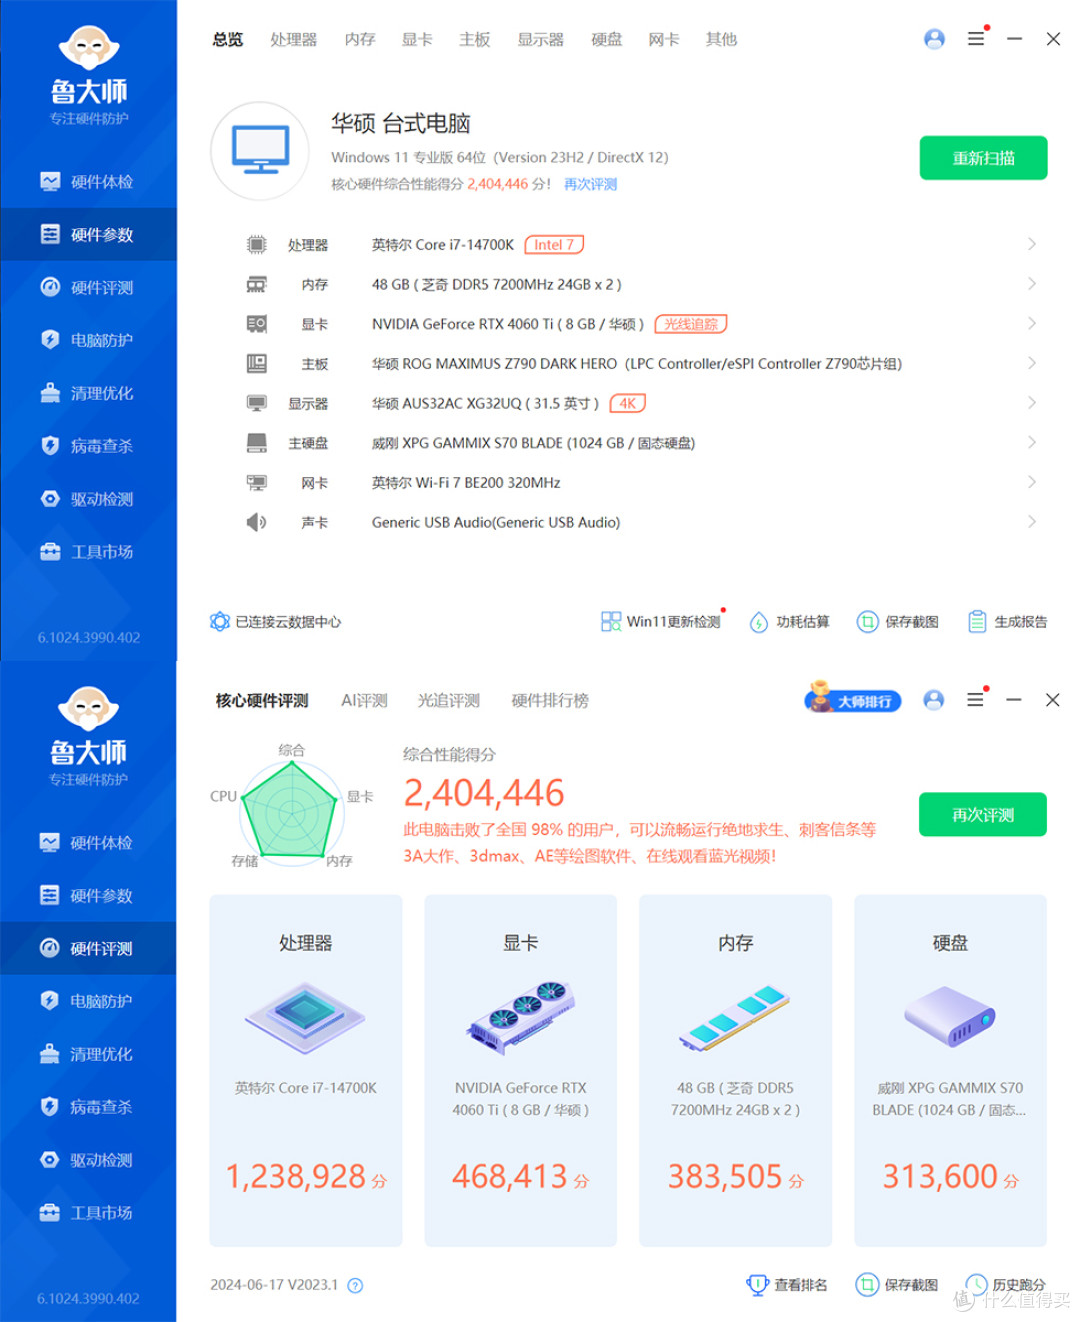
Task: Open 功耗估算 power estimate
Action: click(790, 622)
